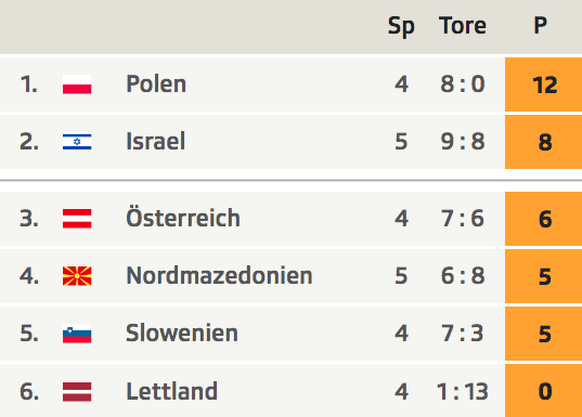The width and height of the screenshot is (582, 417).
Task: Click Lettland's 1:13 goals value
Action: click(462, 392)
